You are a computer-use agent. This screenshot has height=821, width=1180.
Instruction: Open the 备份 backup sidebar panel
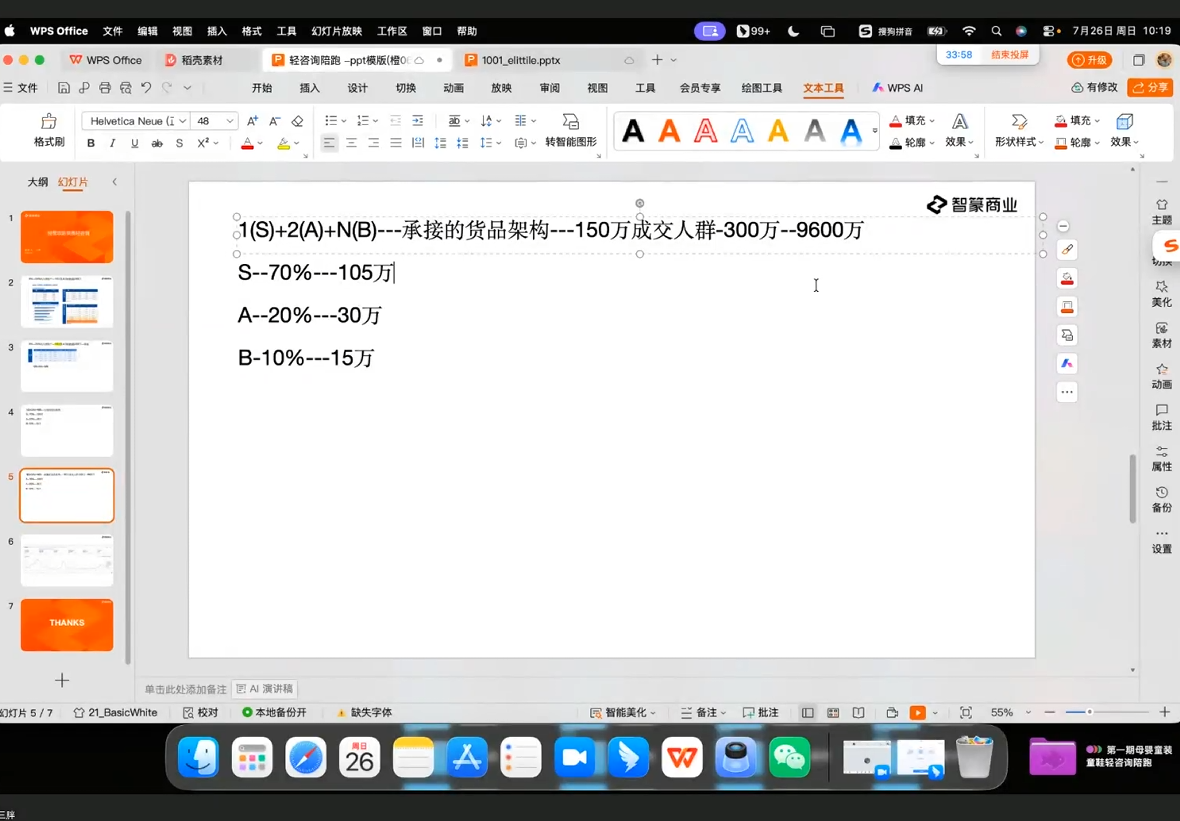click(x=1161, y=499)
